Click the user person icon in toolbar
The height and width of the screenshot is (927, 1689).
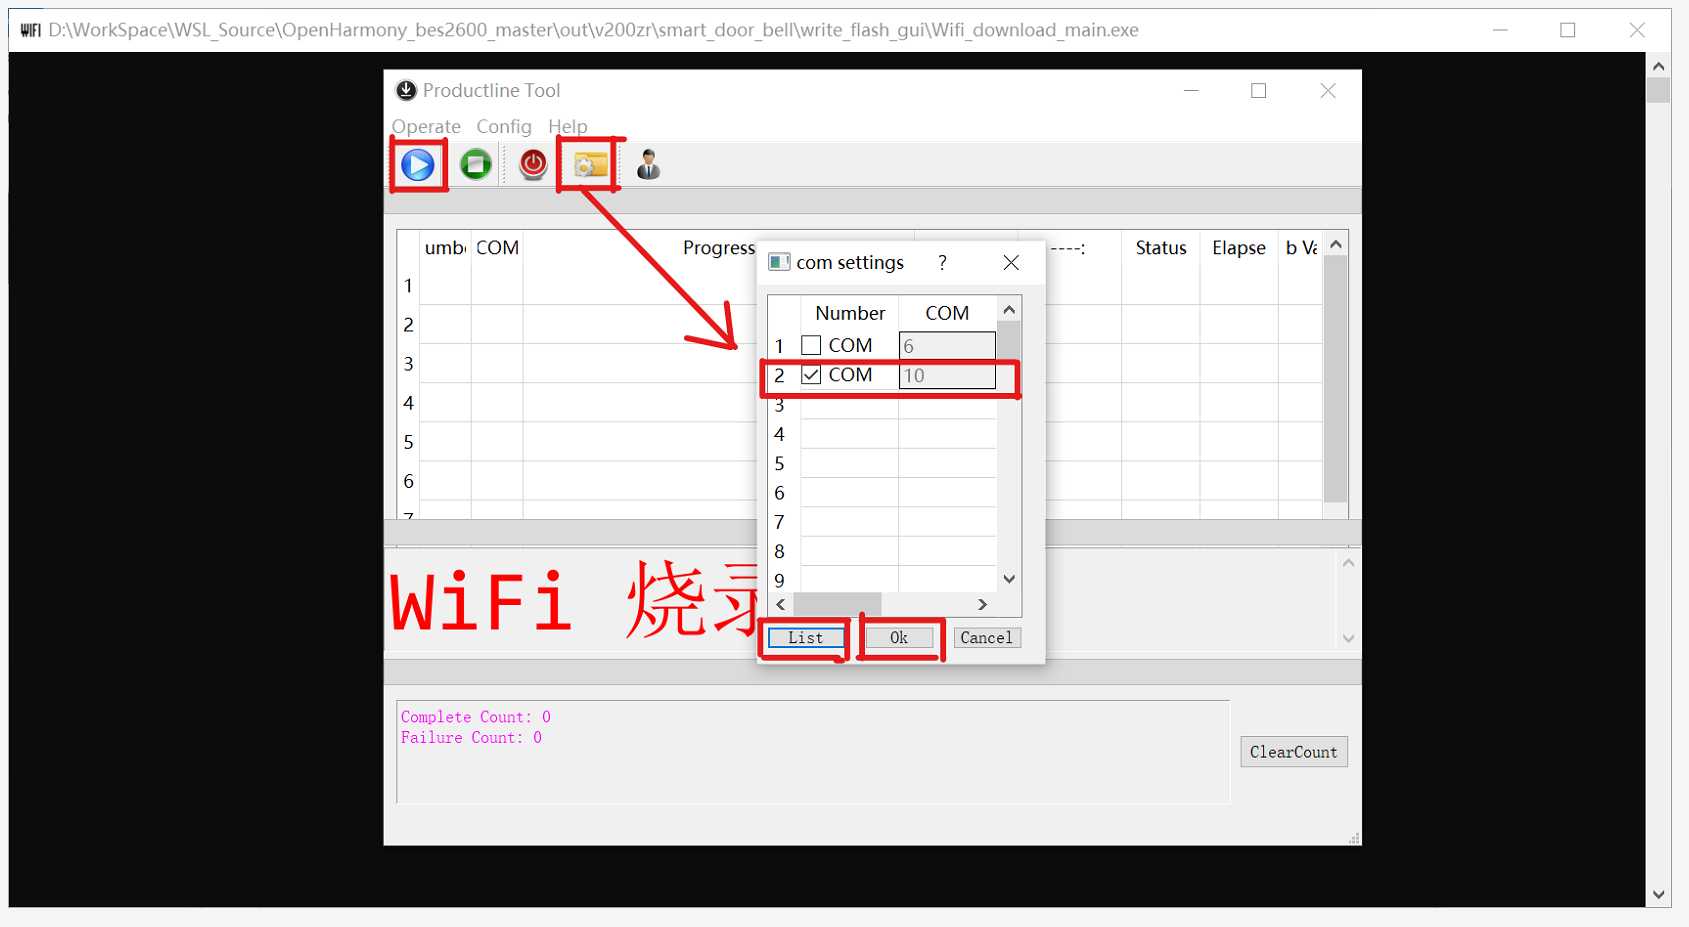click(648, 164)
